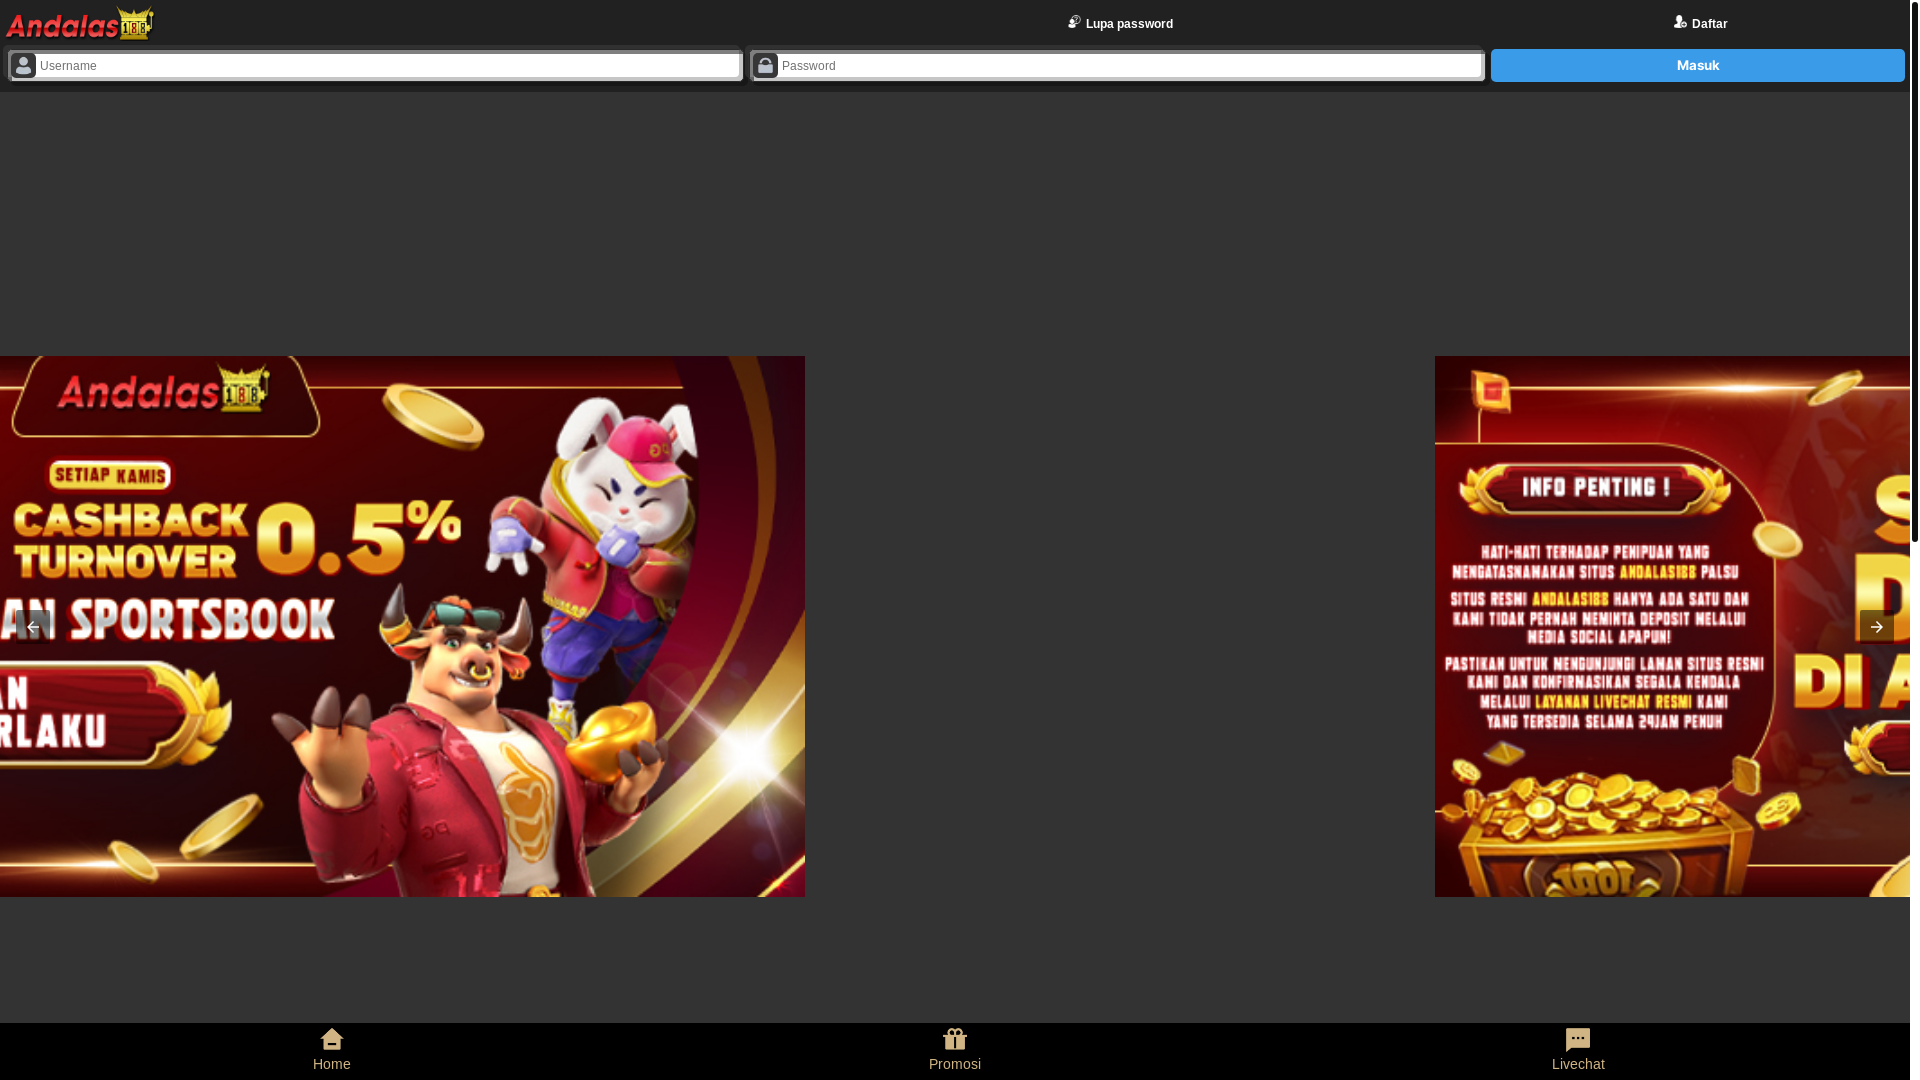Click the Masuk login button

coord(1698,66)
